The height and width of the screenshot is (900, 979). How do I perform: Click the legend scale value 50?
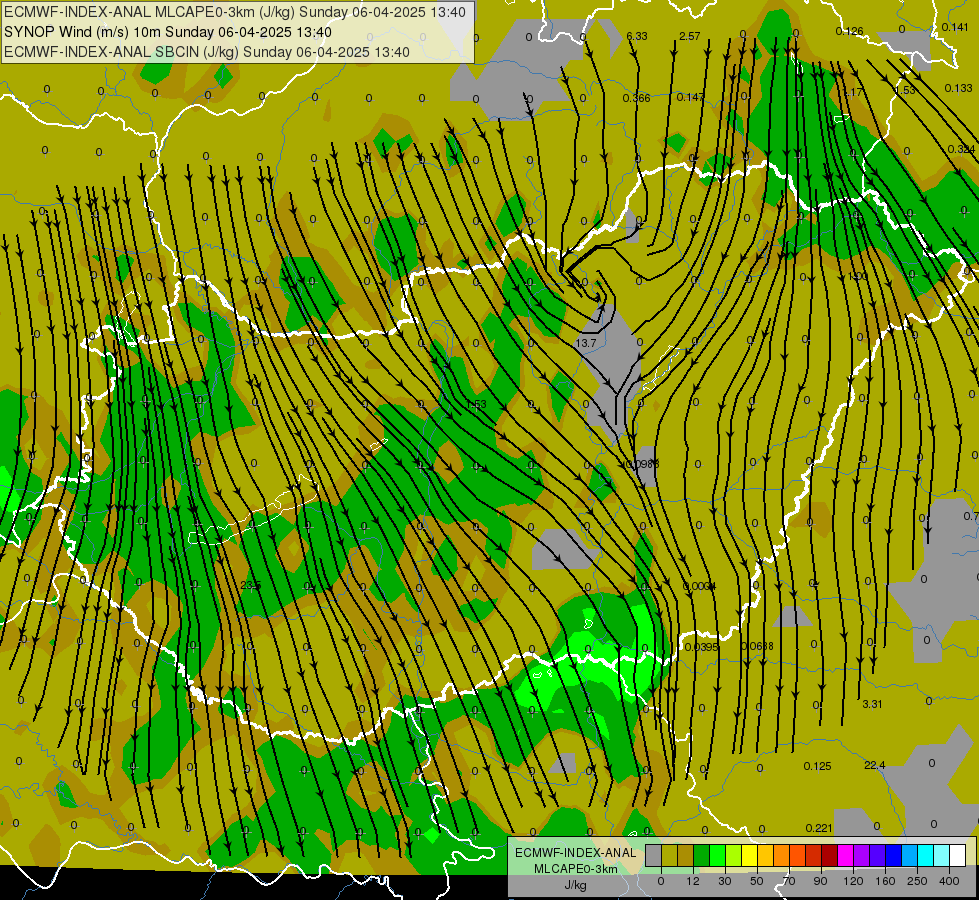tap(757, 881)
